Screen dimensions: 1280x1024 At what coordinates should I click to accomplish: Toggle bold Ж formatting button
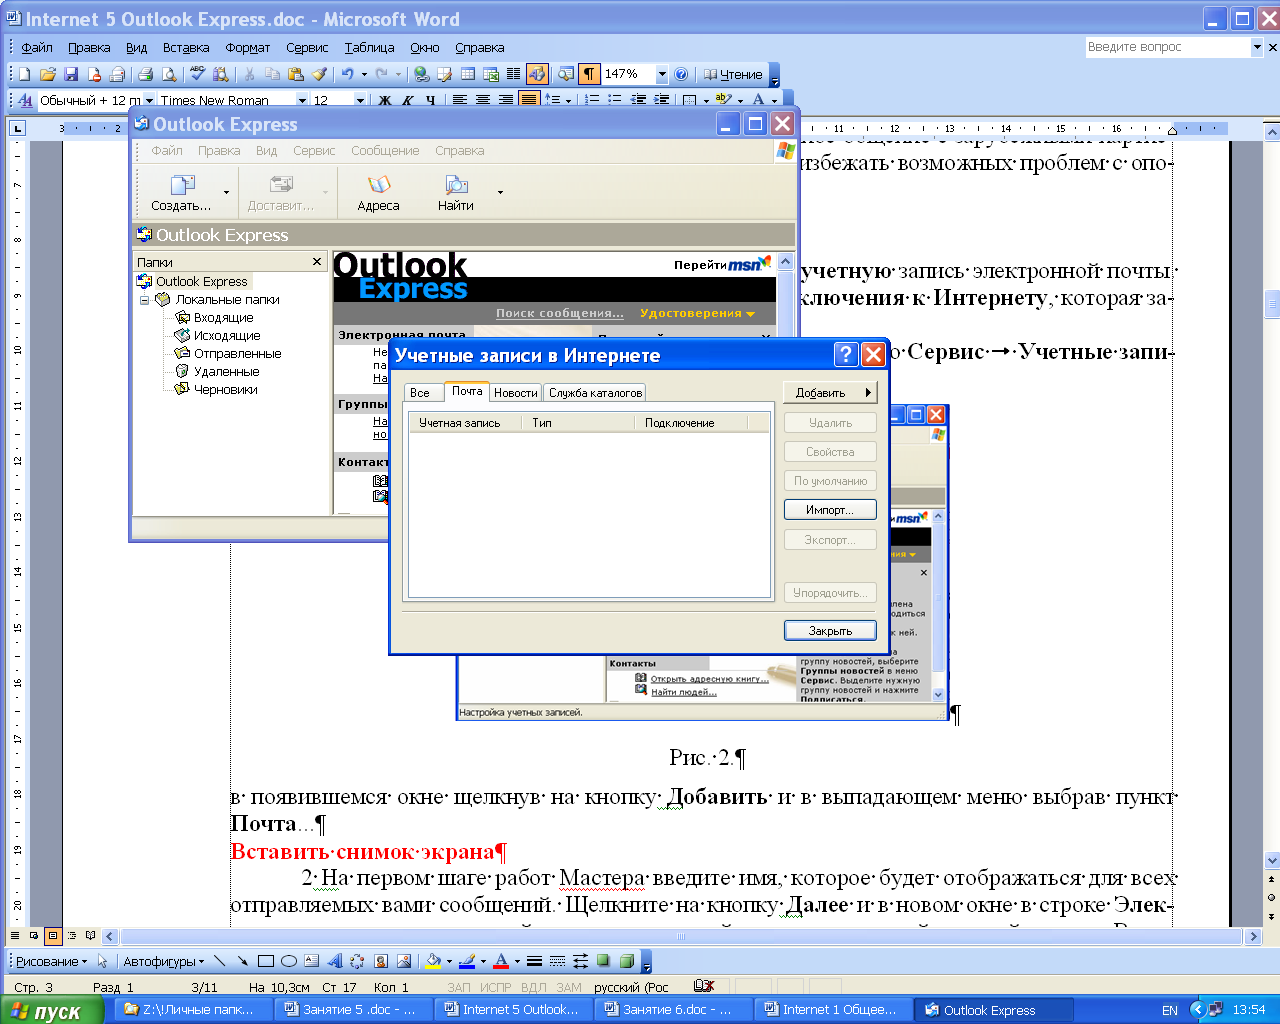point(385,100)
